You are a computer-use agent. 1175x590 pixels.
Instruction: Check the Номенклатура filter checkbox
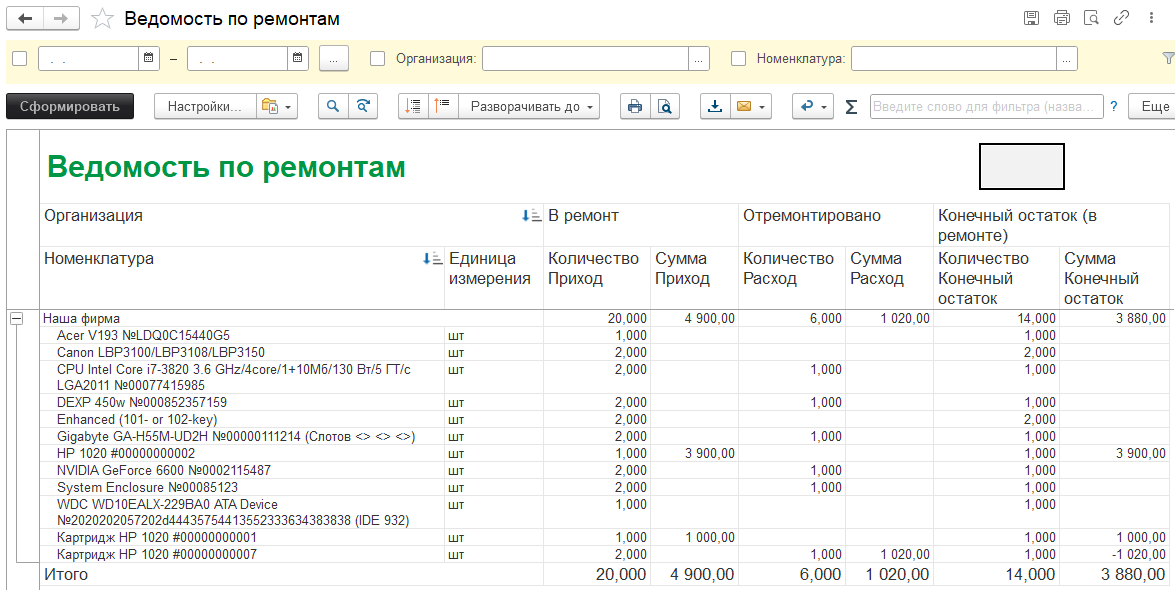pos(738,58)
